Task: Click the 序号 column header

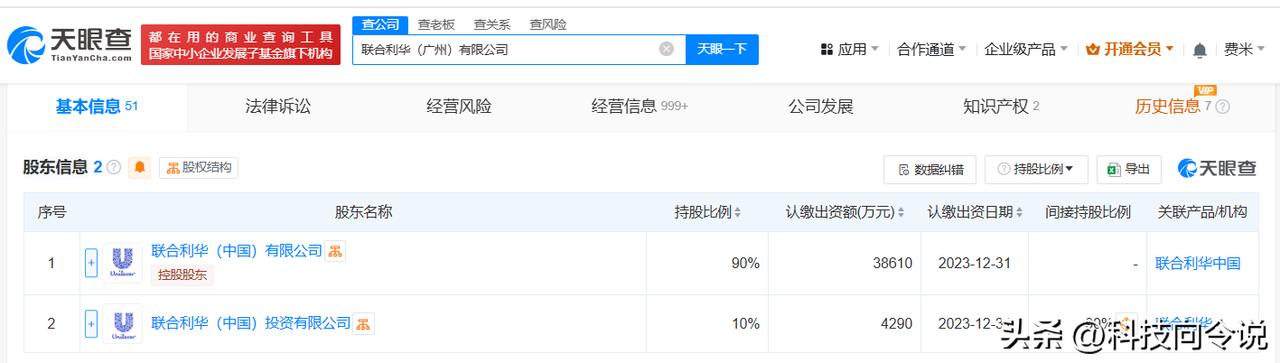Action: [52, 212]
